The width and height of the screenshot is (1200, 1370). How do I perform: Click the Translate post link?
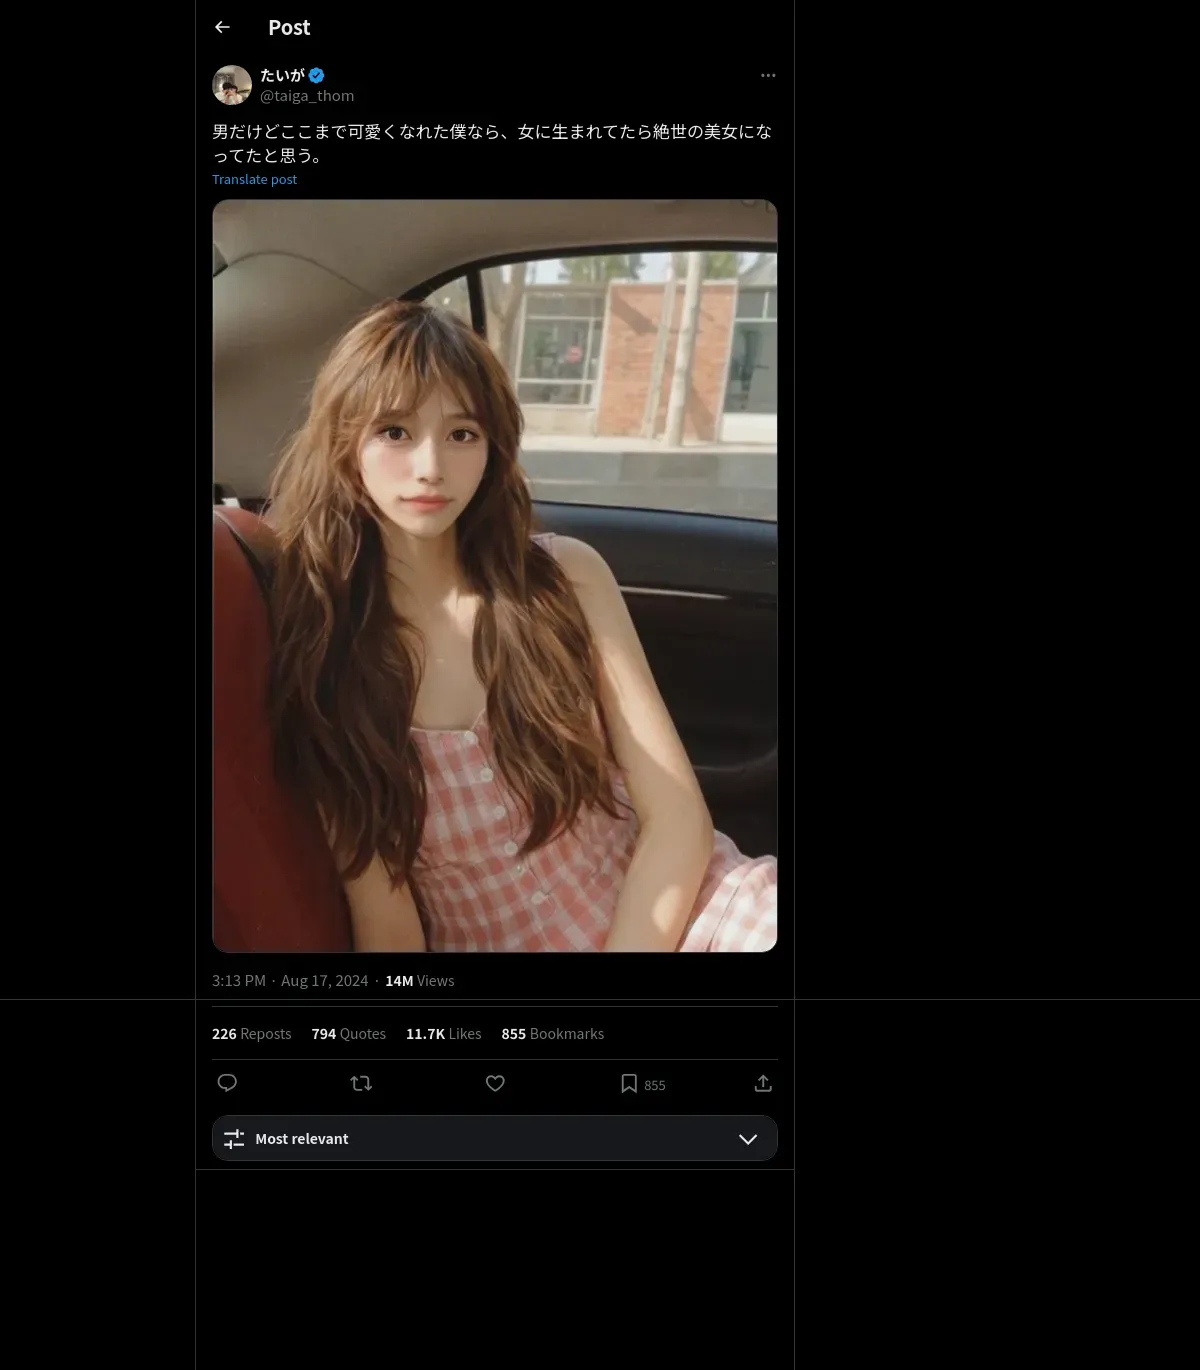tap(254, 179)
